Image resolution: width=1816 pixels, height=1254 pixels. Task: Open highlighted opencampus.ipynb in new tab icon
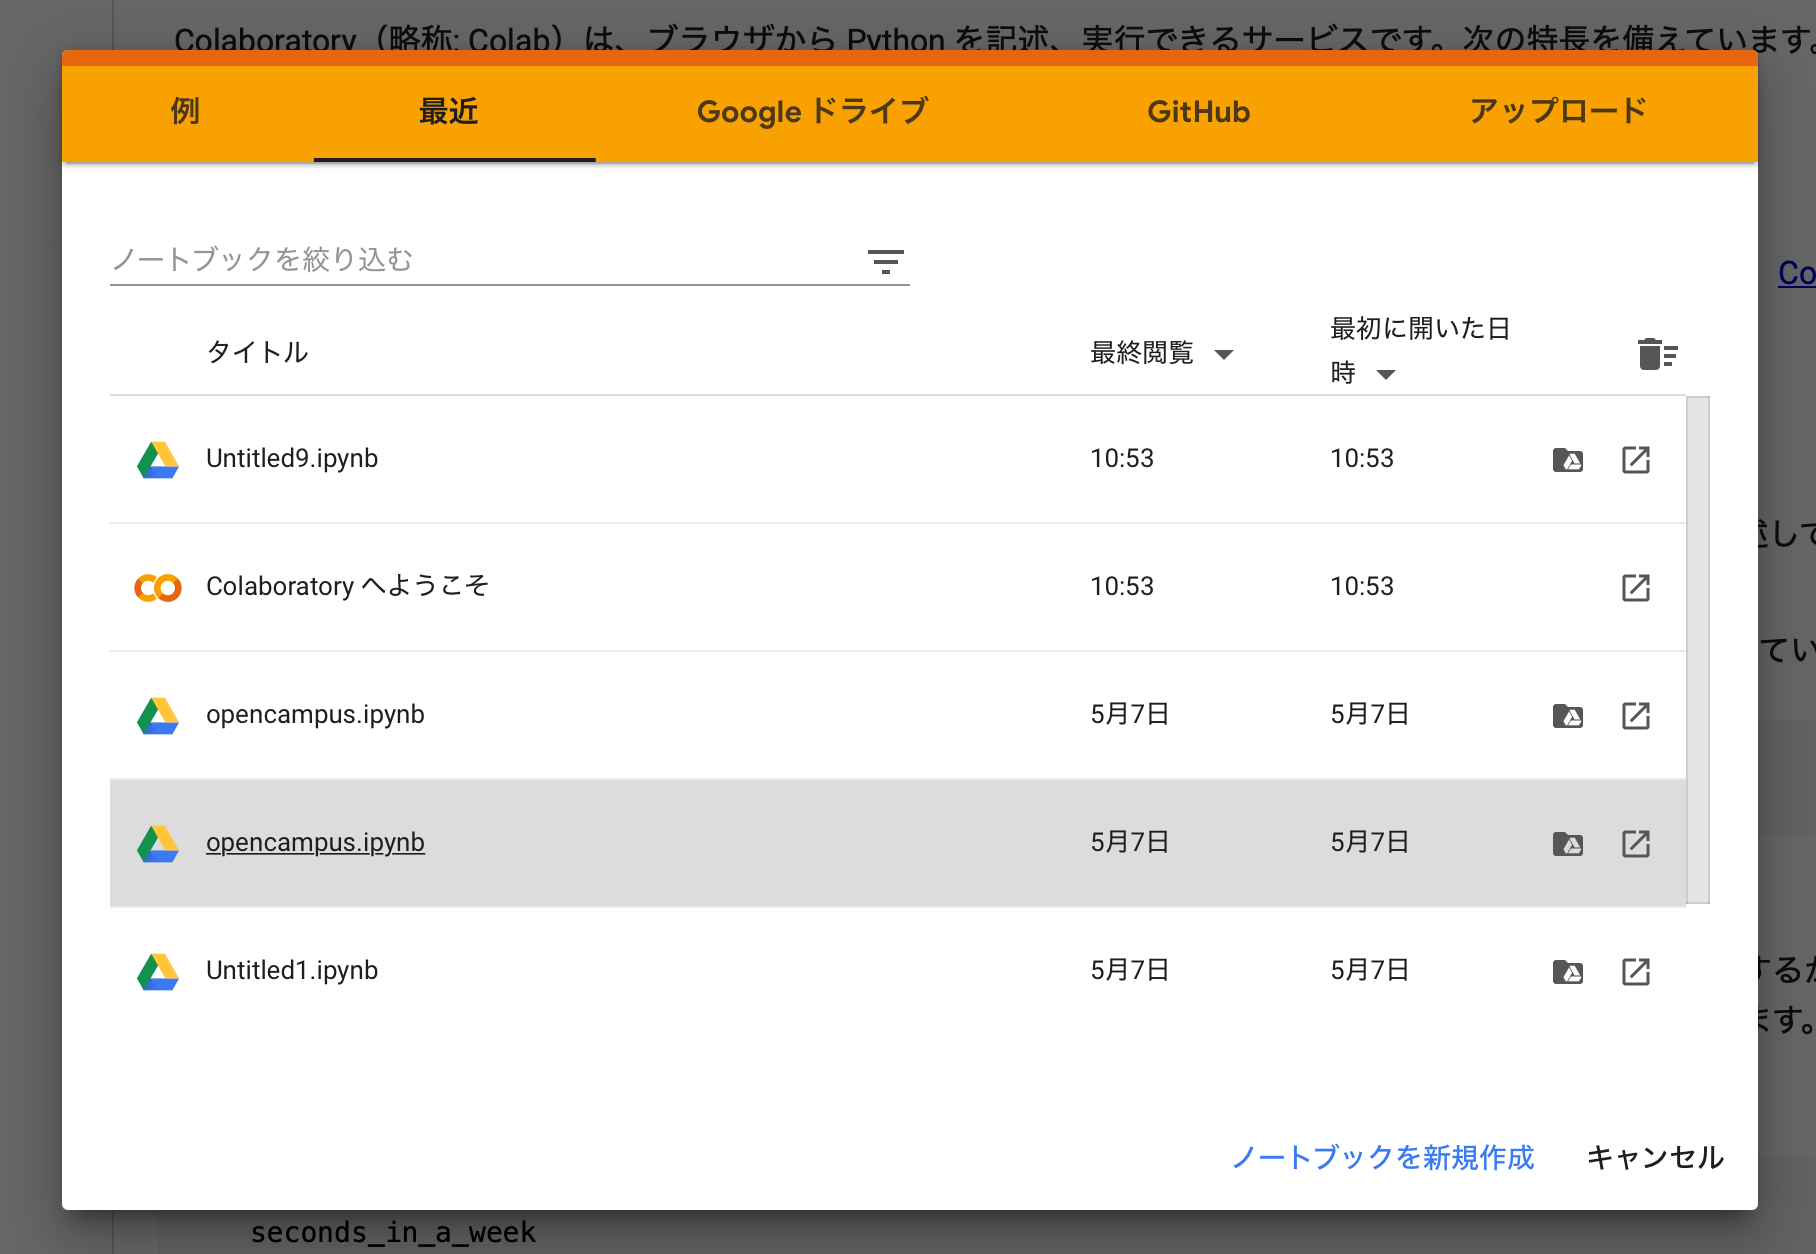pos(1636,844)
